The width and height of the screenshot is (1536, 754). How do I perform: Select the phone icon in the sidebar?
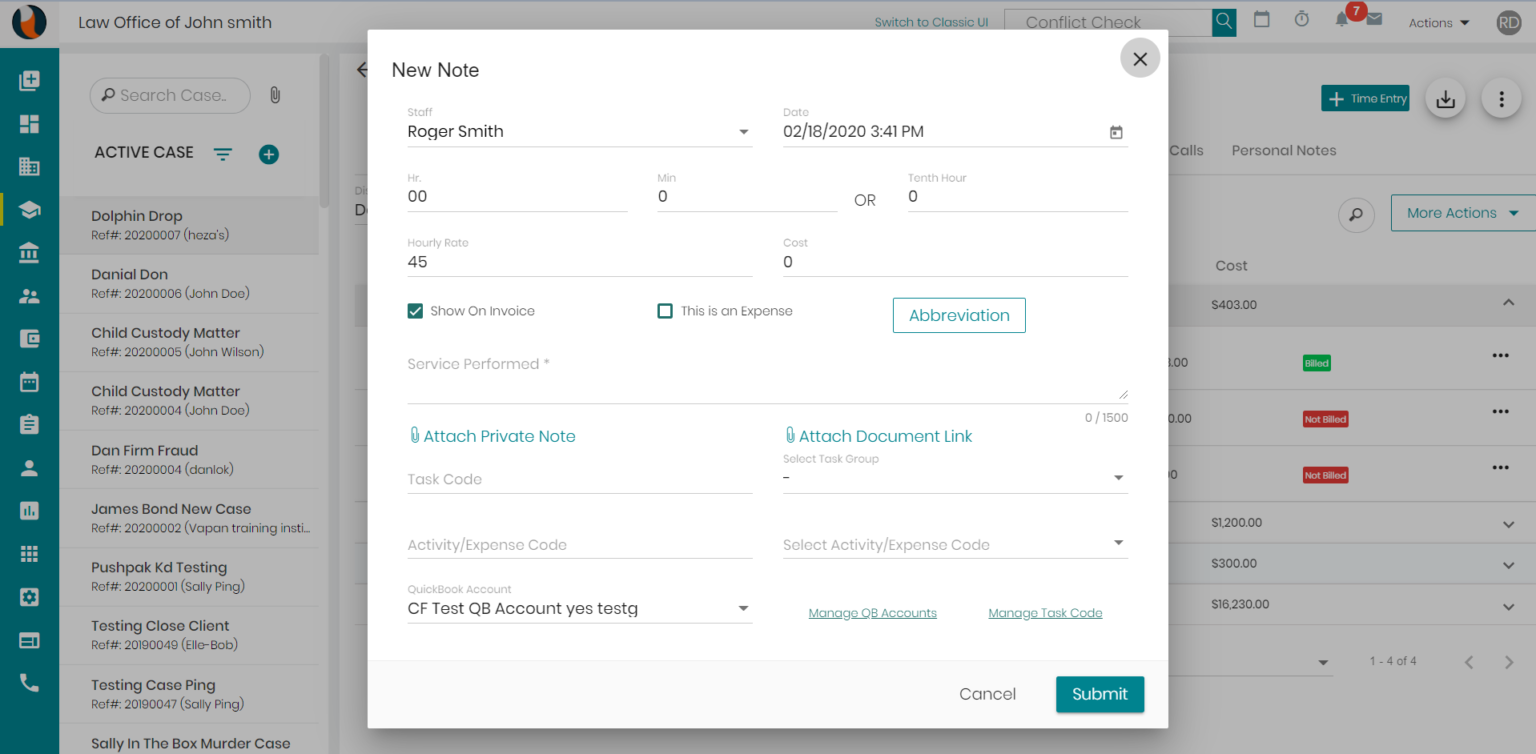pos(29,683)
